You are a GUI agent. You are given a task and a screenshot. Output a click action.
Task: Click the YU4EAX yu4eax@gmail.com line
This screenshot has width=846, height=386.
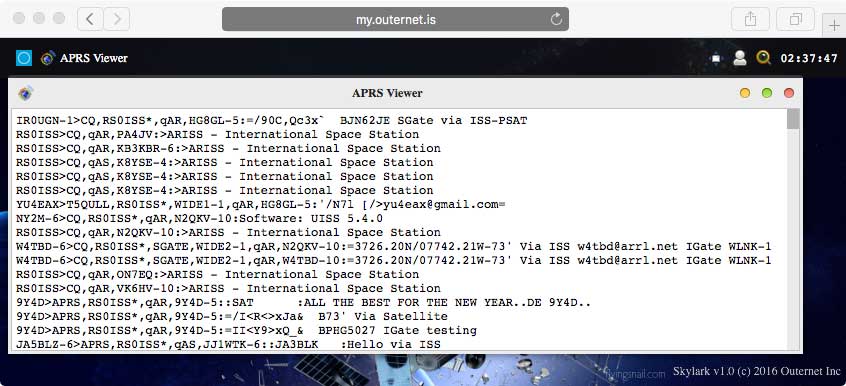[x=261, y=205]
